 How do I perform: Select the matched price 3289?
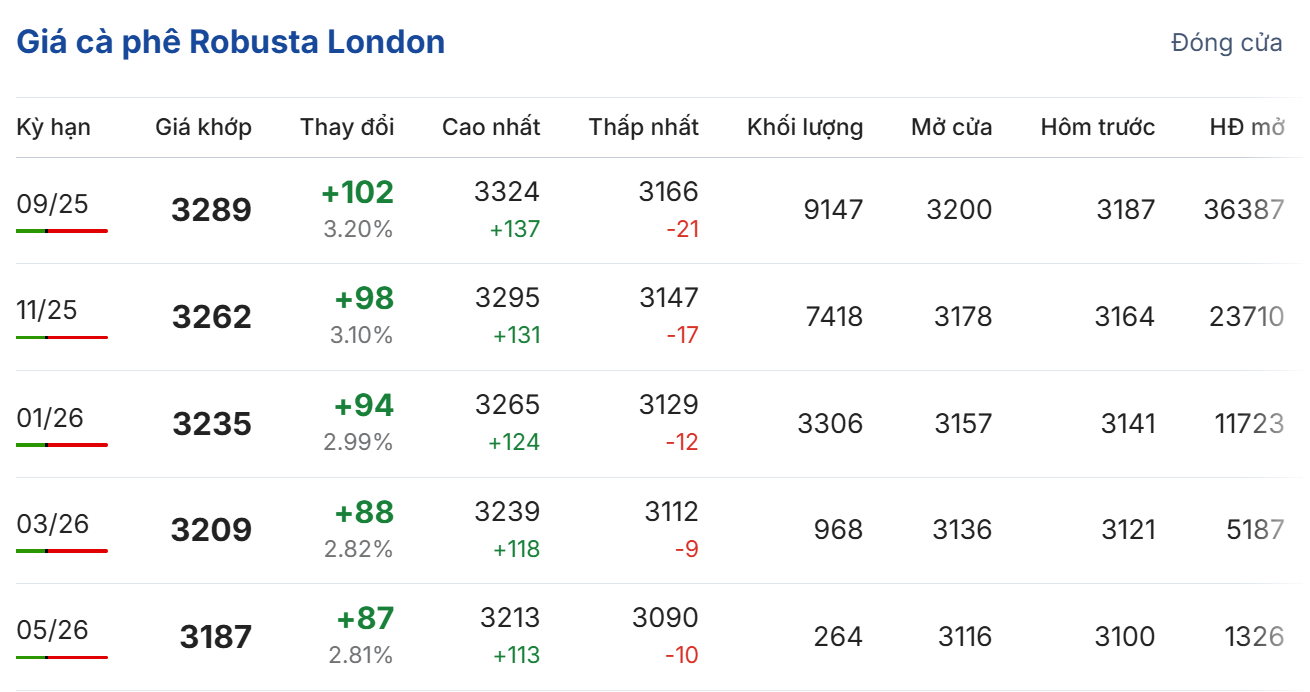pos(211,210)
